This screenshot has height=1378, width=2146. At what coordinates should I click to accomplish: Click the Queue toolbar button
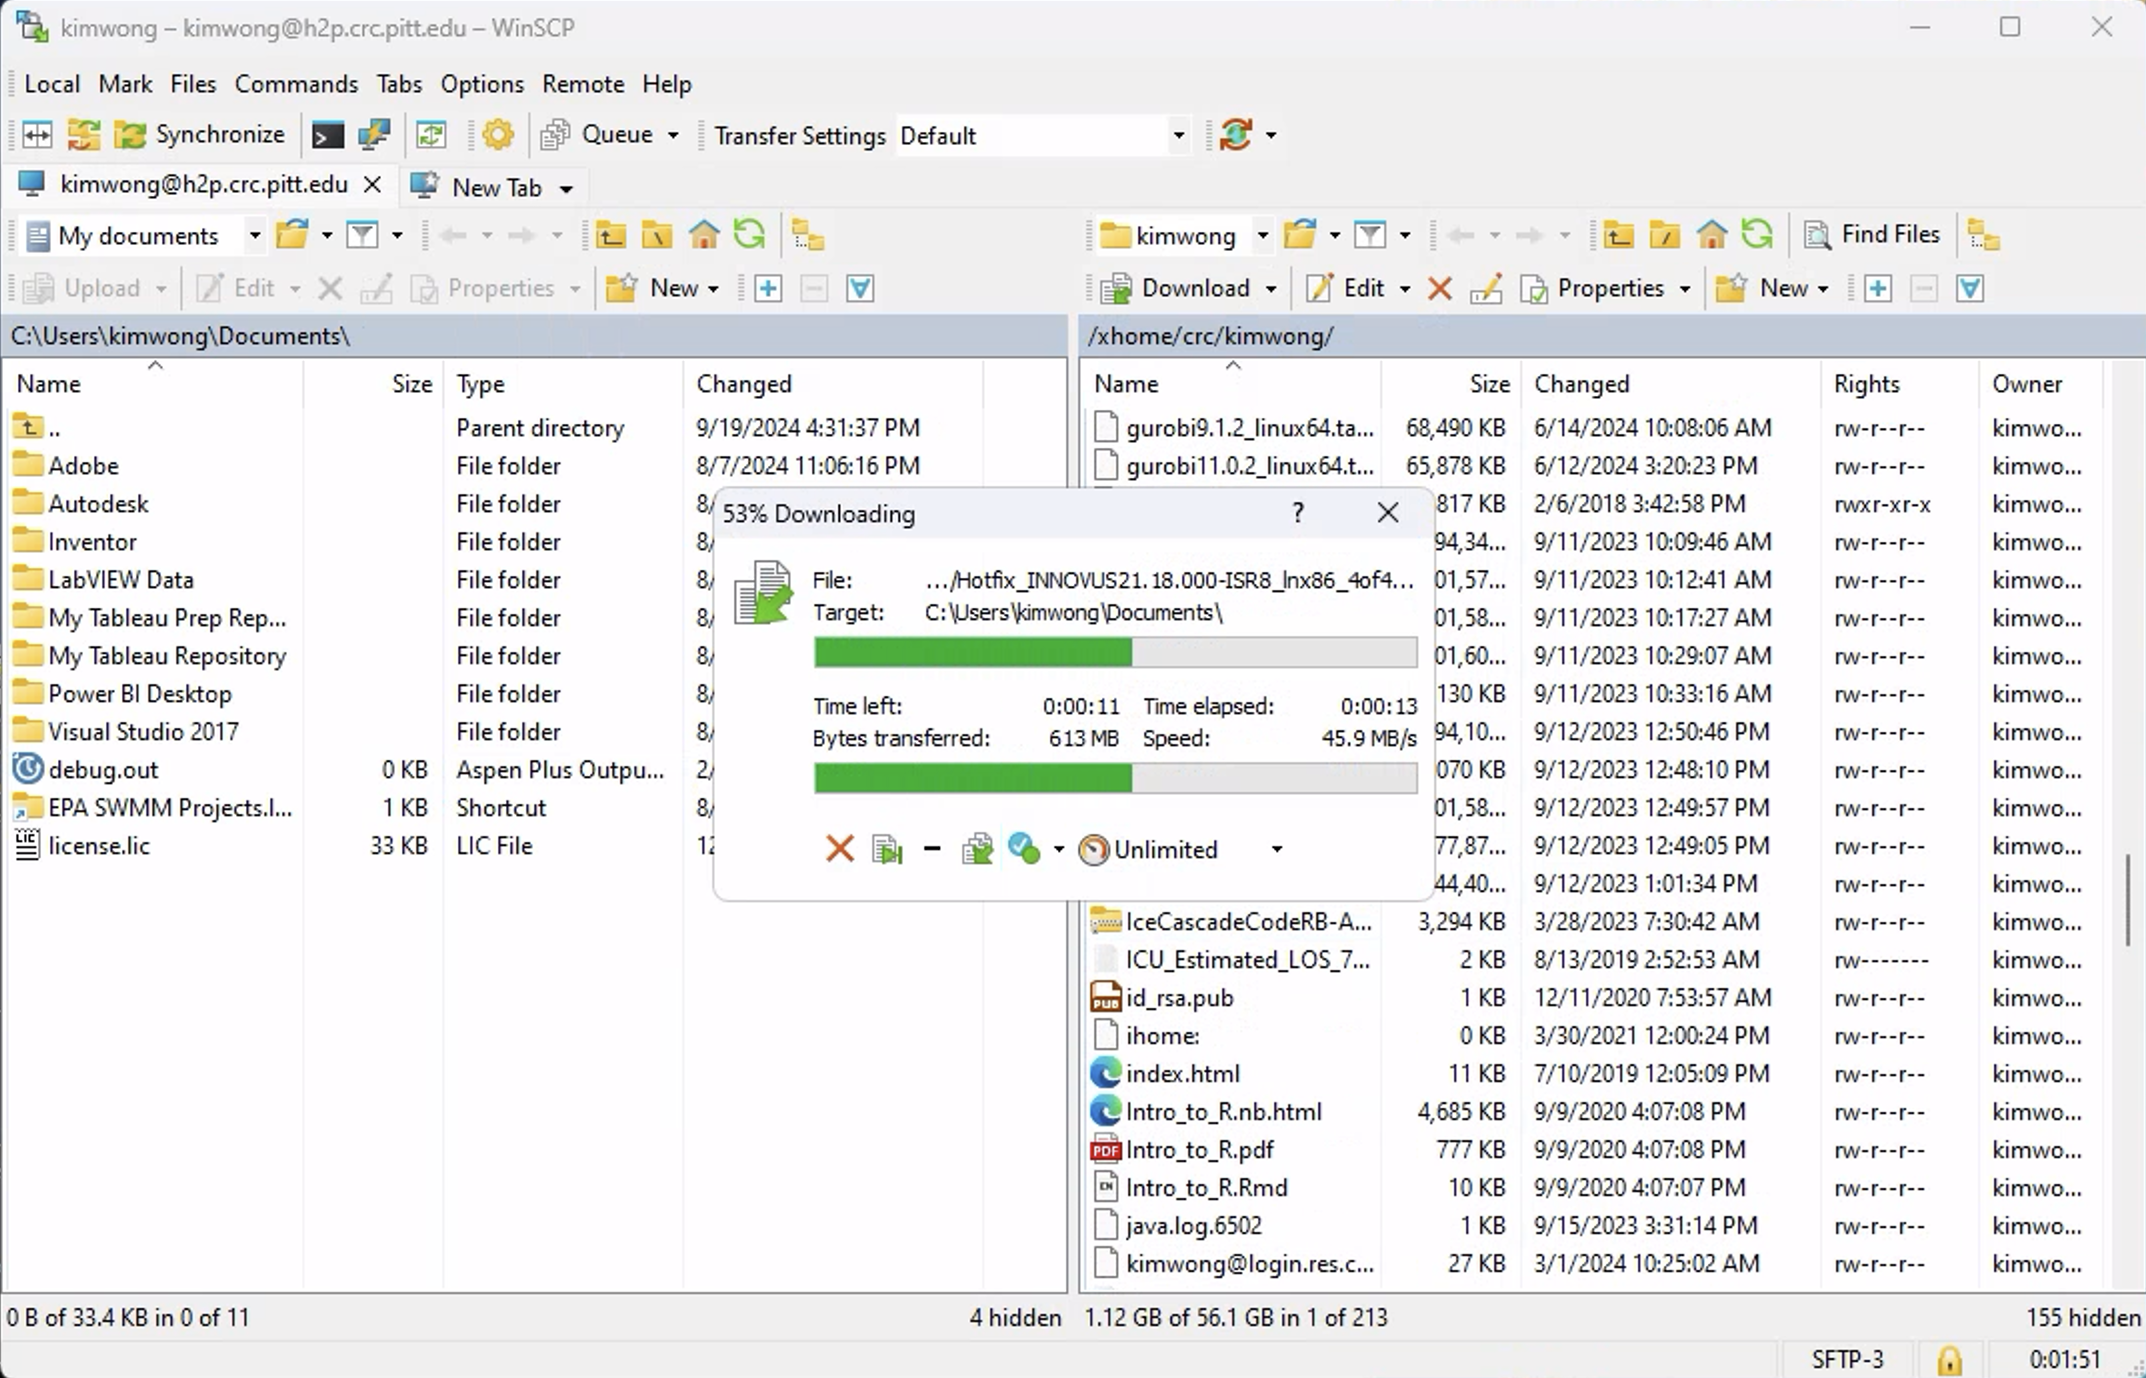click(x=599, y=134)
